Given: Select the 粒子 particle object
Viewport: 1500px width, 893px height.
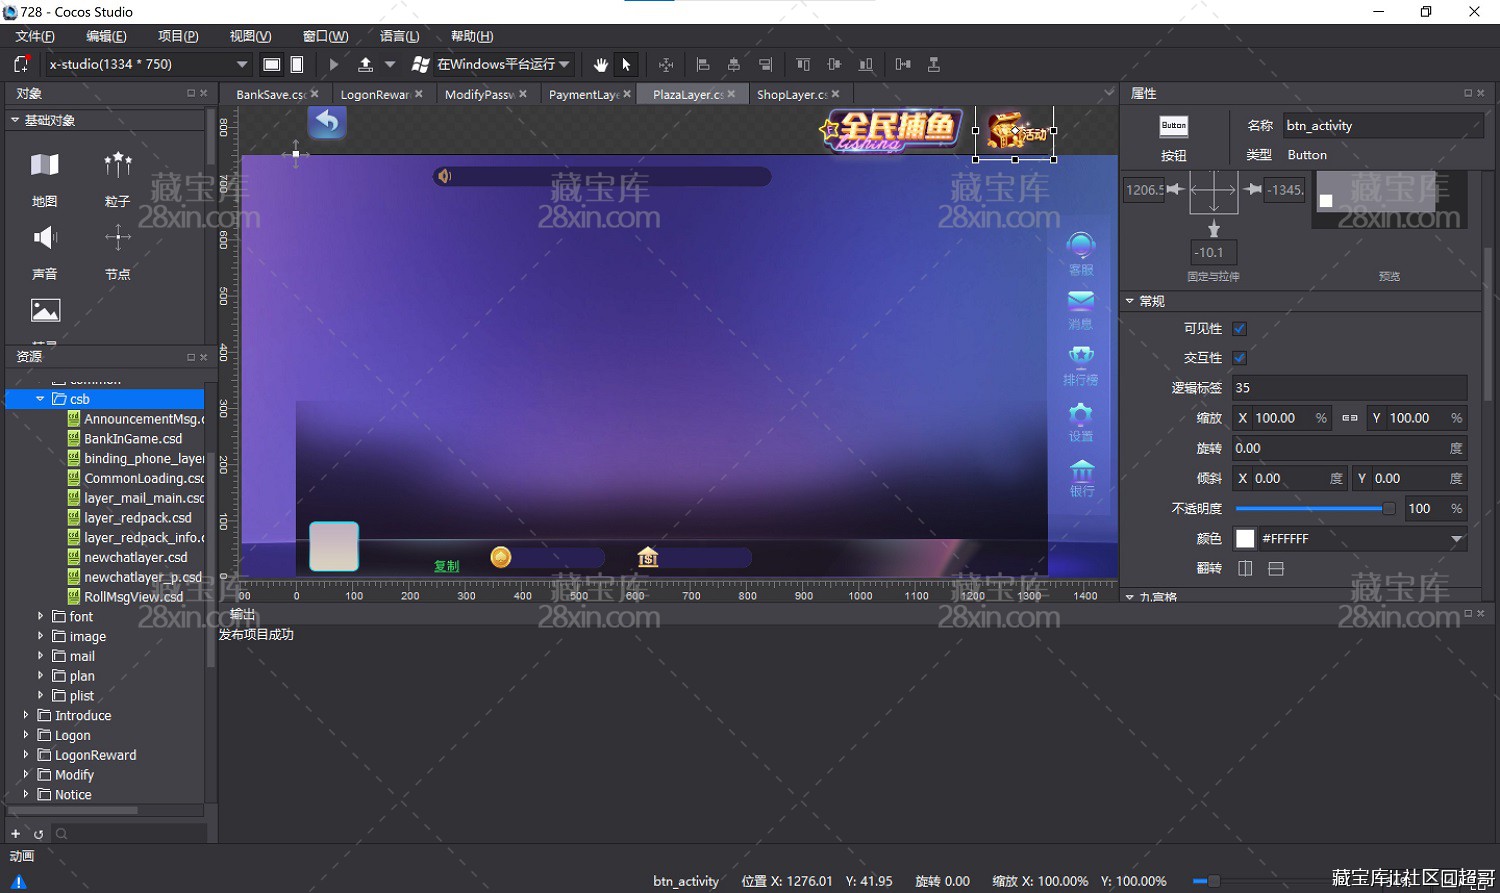Looking at the screenshot, I should click(x=118, y=179).
